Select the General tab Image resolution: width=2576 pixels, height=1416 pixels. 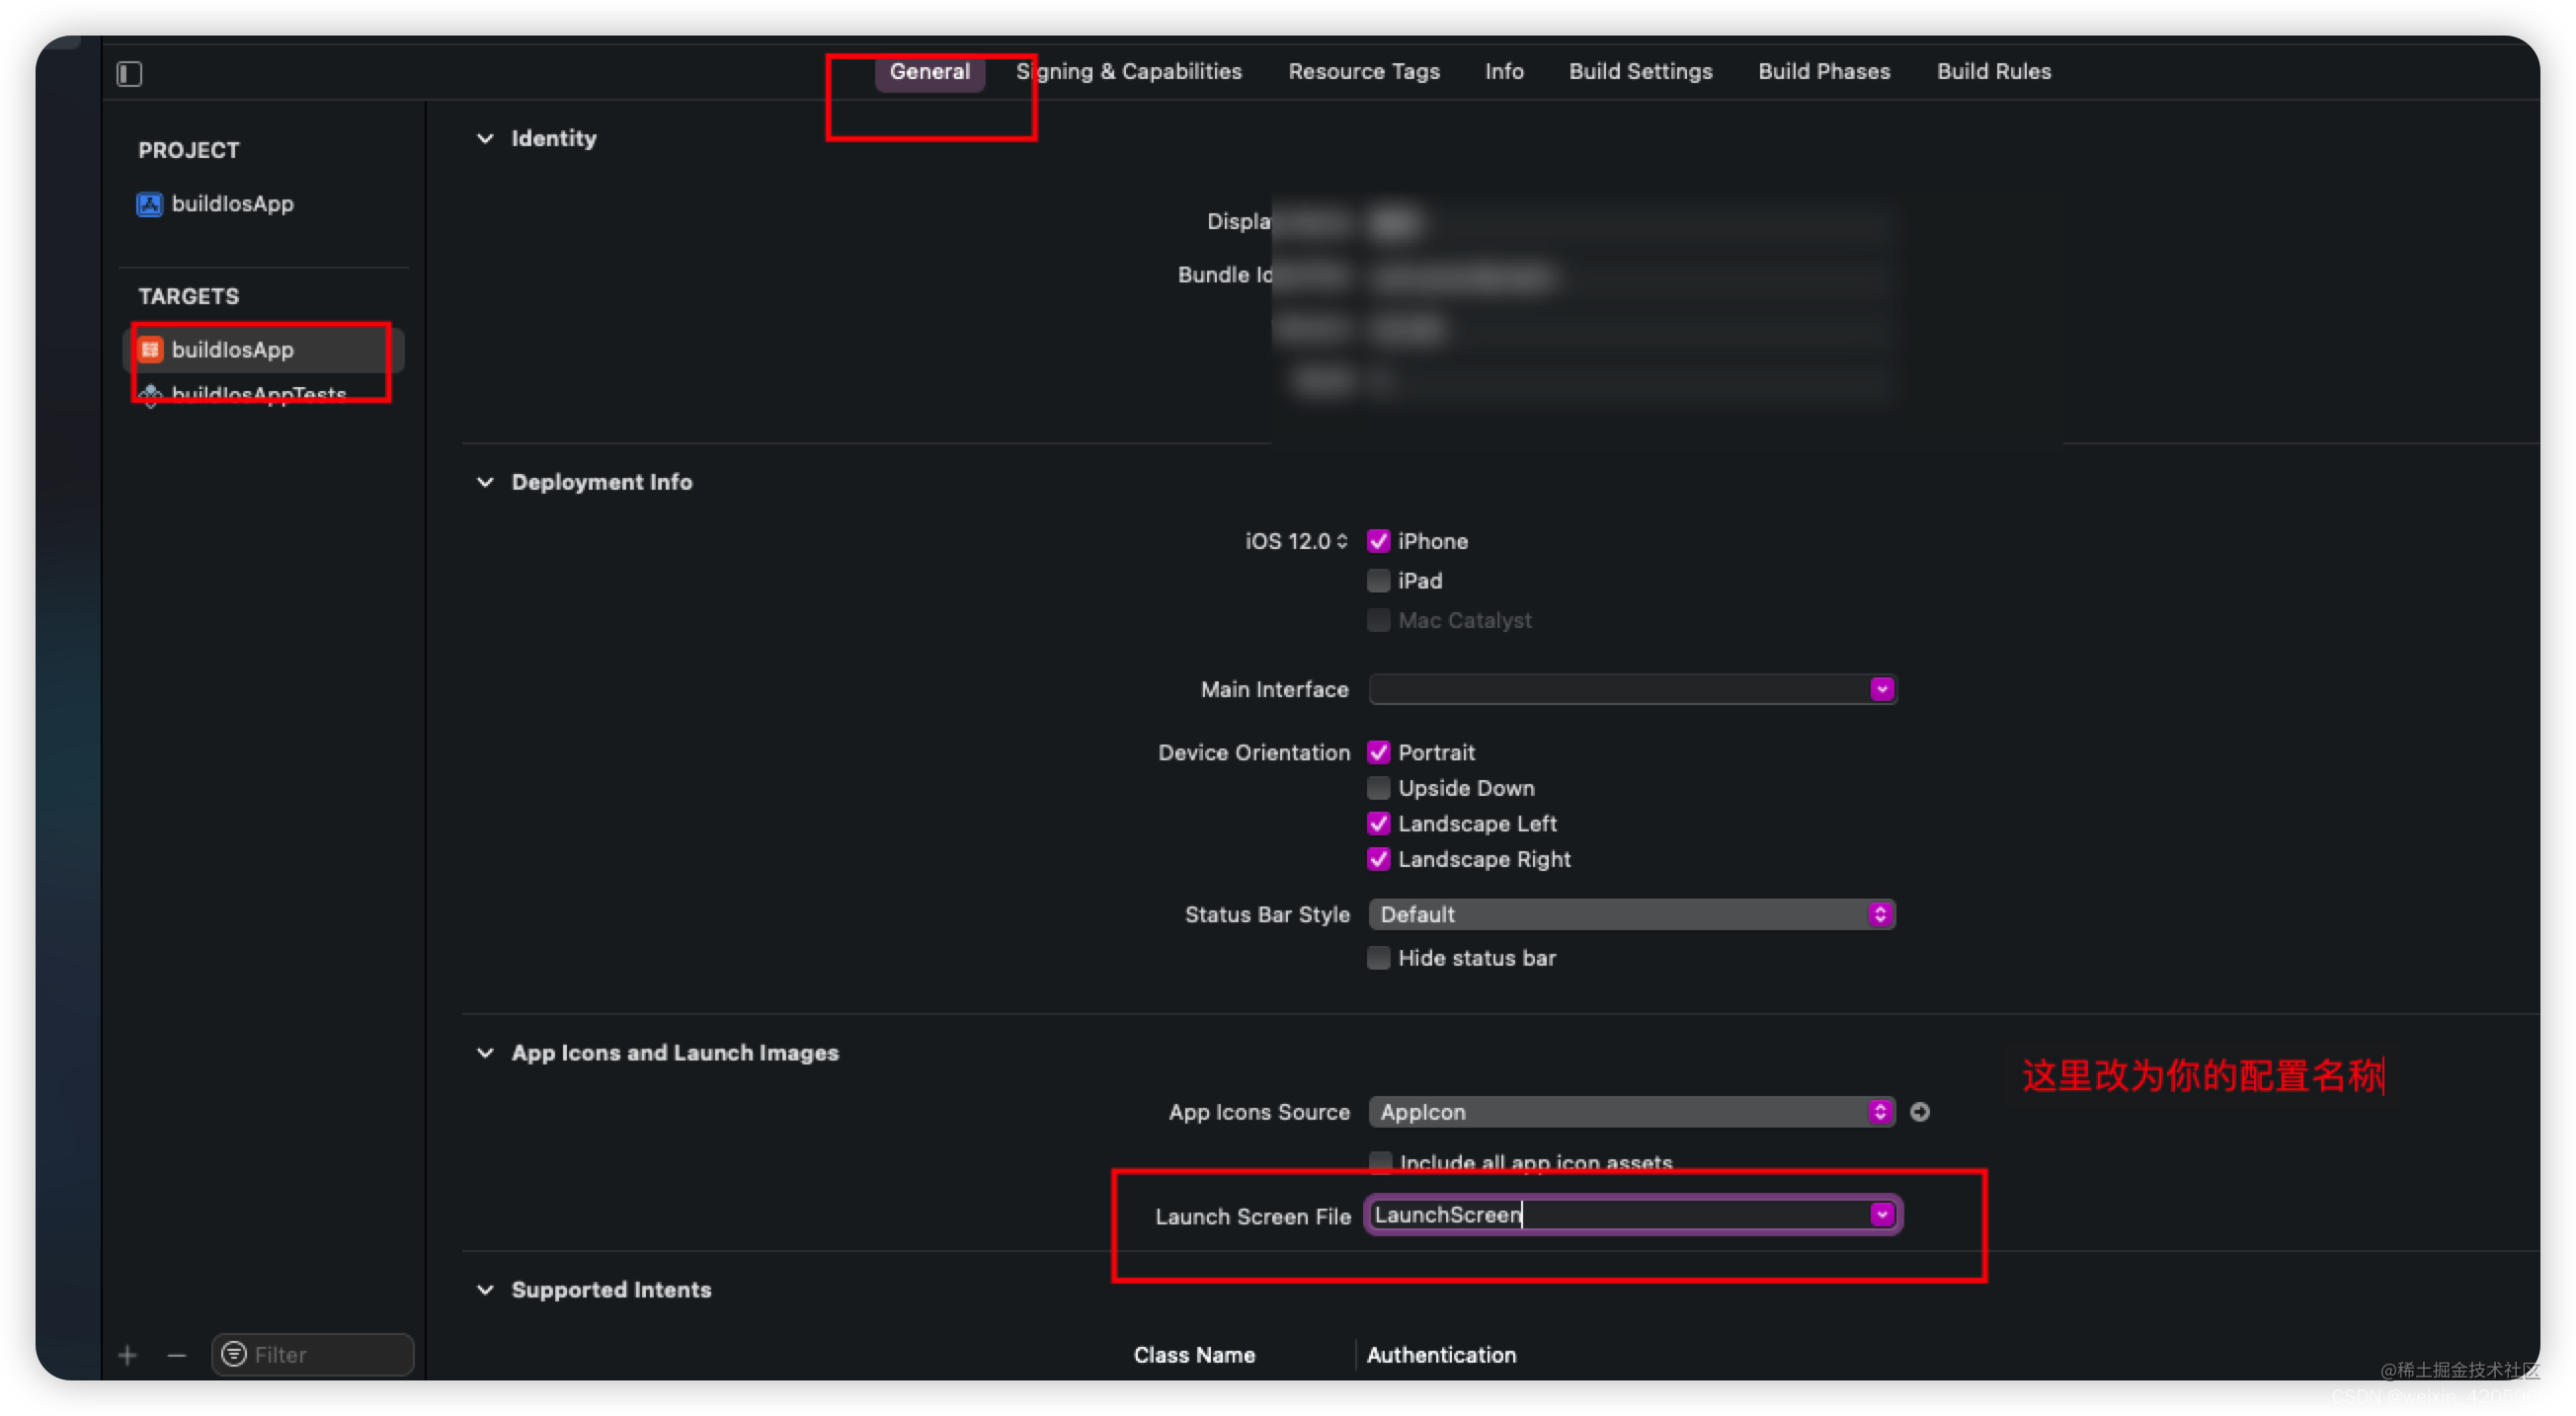click(925, 71)
